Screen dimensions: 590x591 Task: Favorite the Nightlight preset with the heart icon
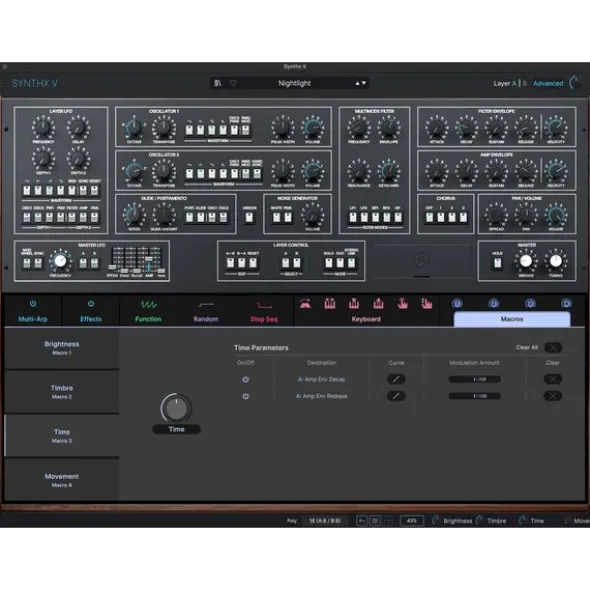[233, 83]
